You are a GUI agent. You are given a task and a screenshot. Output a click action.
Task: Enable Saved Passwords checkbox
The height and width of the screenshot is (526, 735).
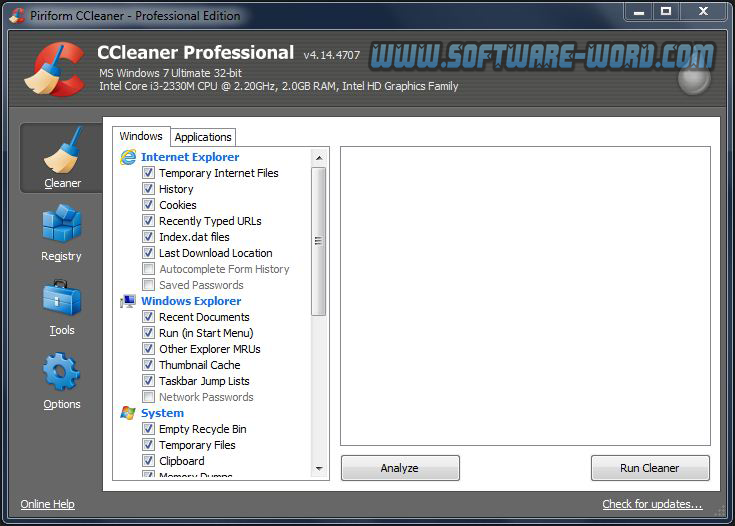coord(148,285)
